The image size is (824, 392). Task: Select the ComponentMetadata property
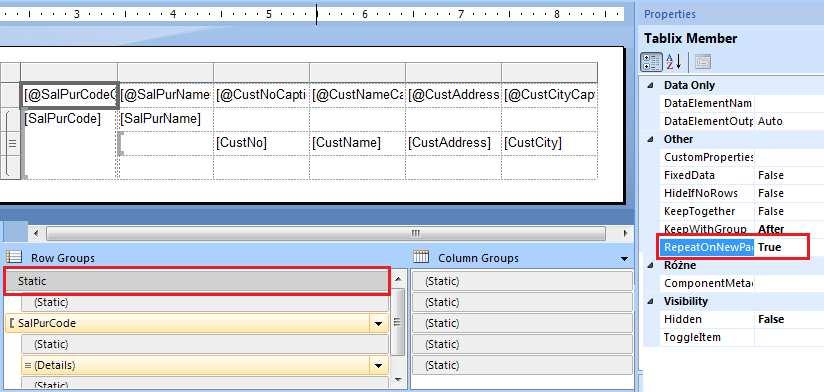coord(707,283)
